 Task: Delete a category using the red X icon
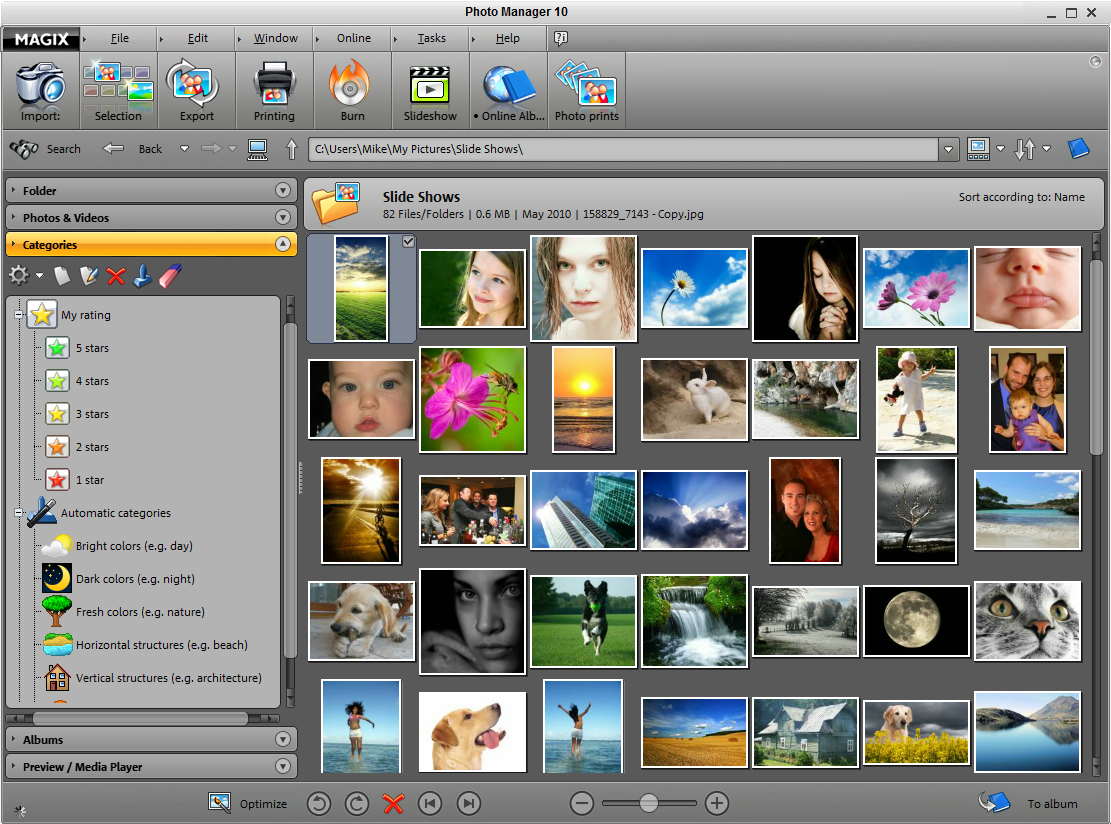[117, 276]
